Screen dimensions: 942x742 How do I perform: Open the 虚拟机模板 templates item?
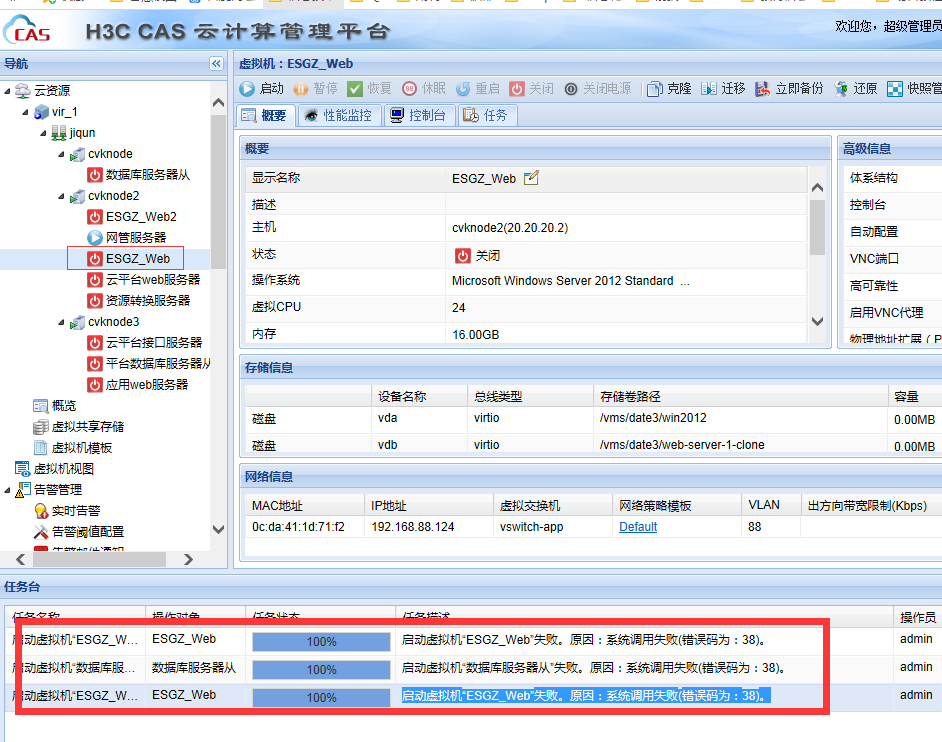coord(73,448)
